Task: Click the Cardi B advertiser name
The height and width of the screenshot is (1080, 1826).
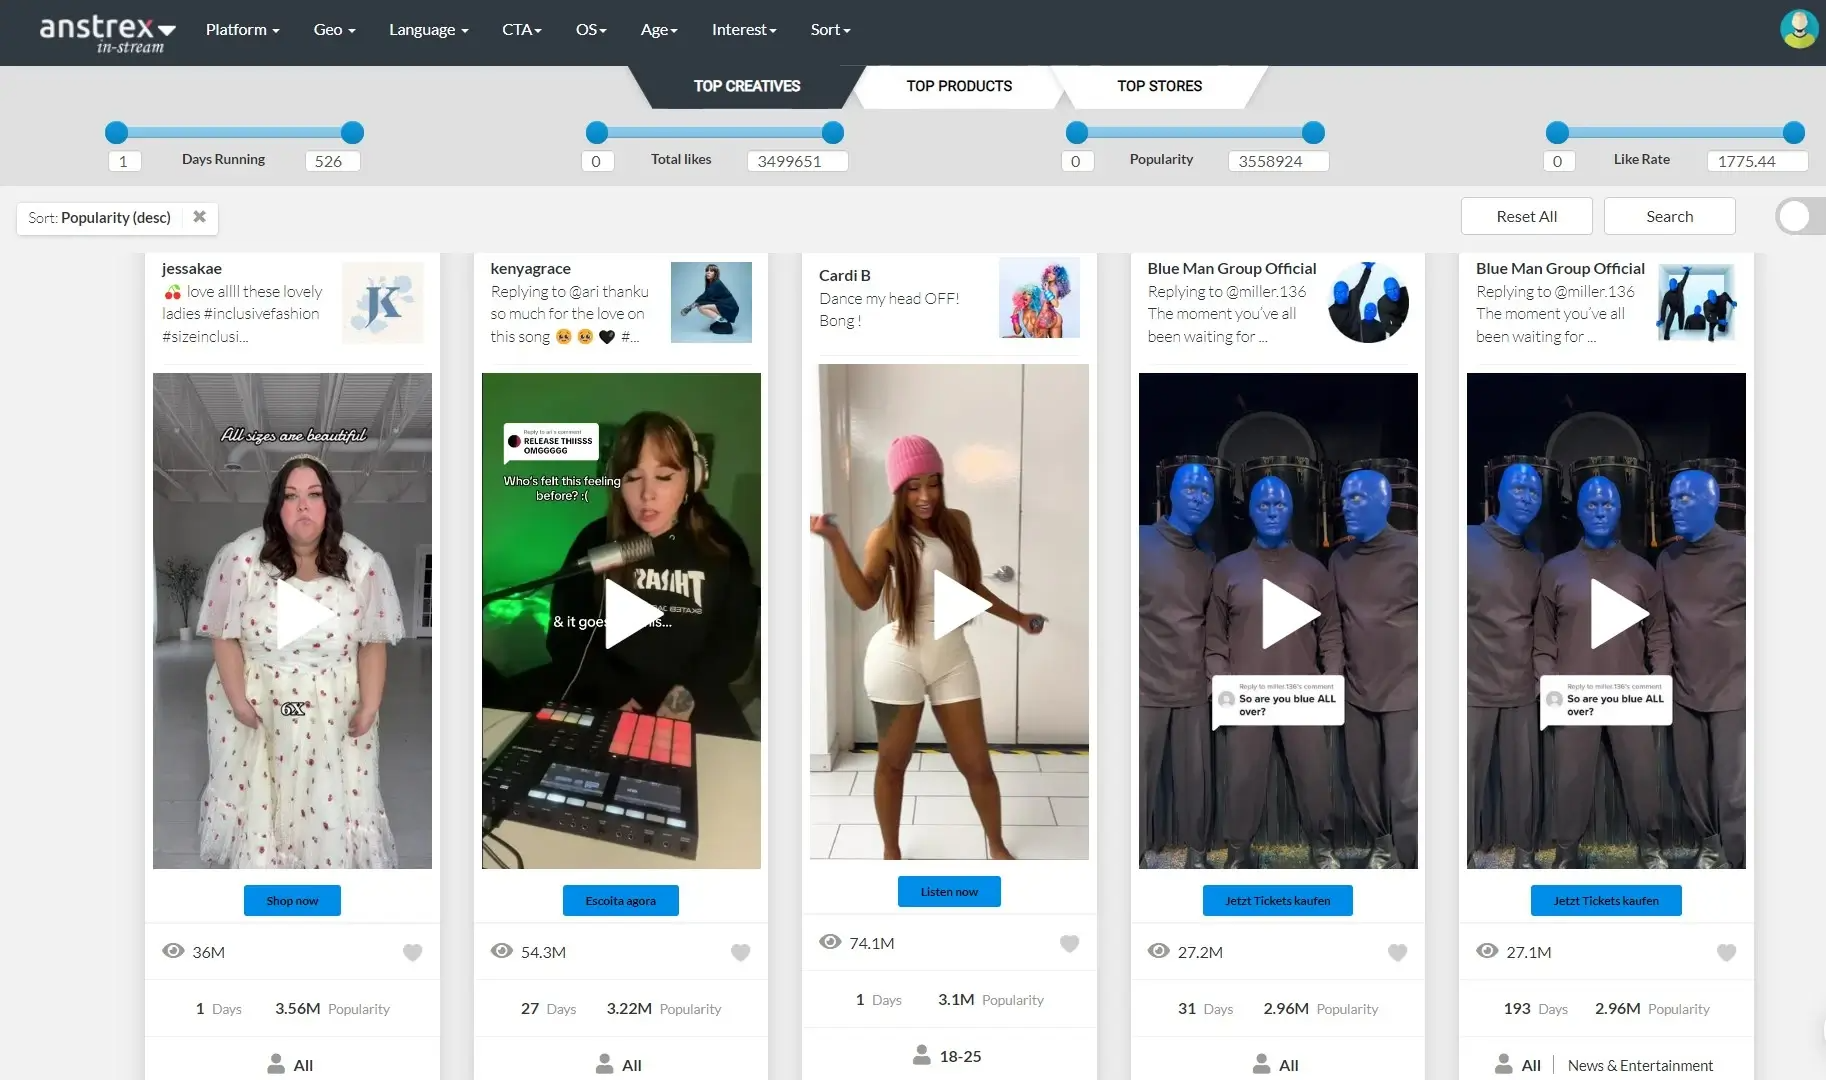Action: [845, 275]
